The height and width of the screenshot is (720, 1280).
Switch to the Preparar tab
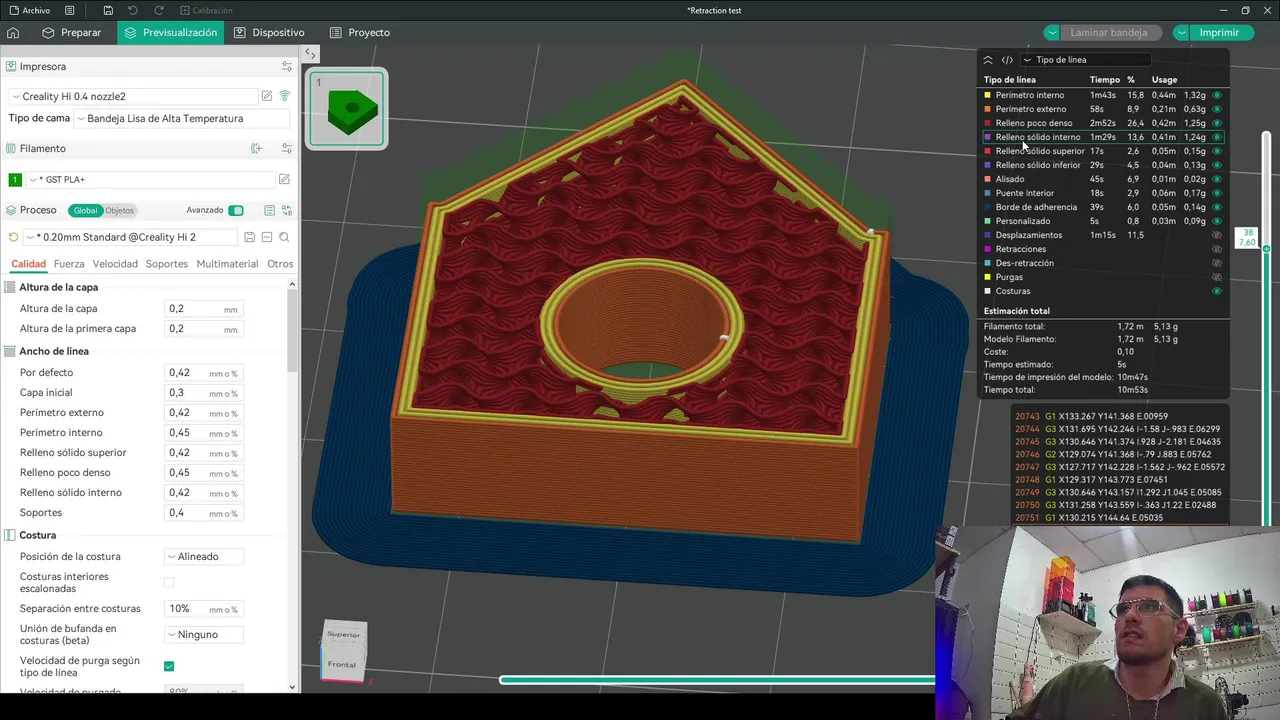pyautogui.click(x=71, y=32)
